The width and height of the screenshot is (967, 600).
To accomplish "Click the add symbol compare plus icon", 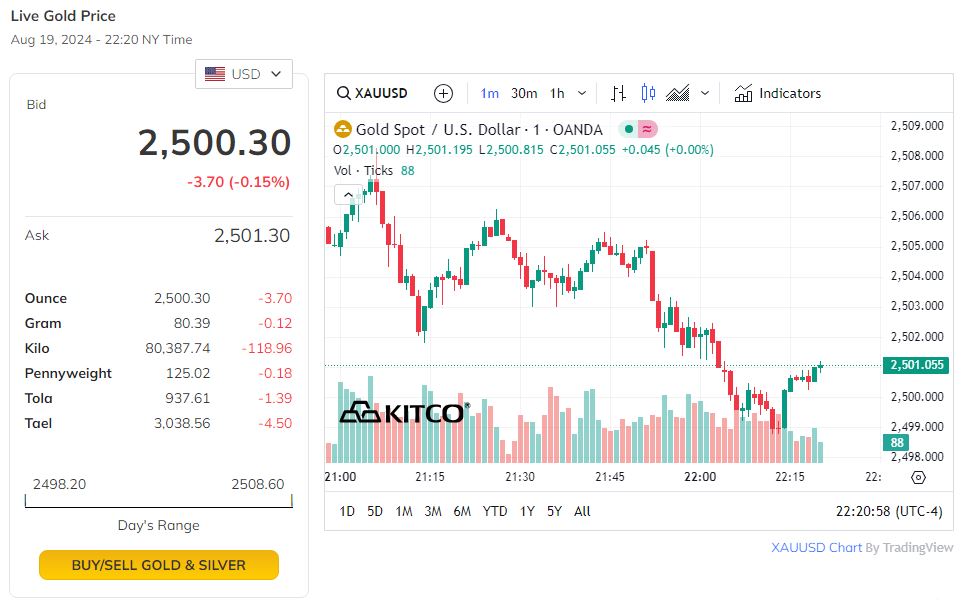I will tap(444, 93).
